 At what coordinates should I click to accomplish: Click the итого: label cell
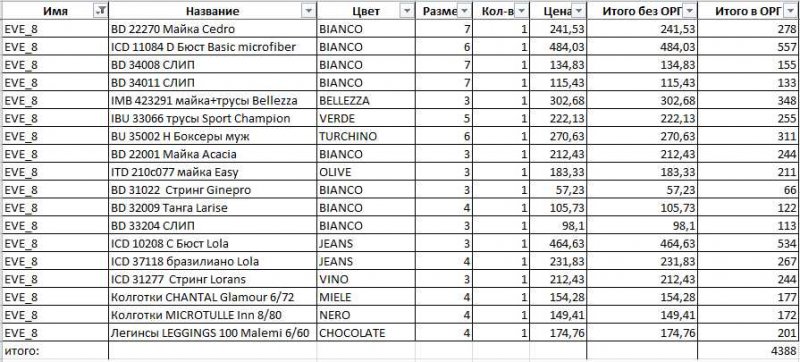click(x=55, y=351)
